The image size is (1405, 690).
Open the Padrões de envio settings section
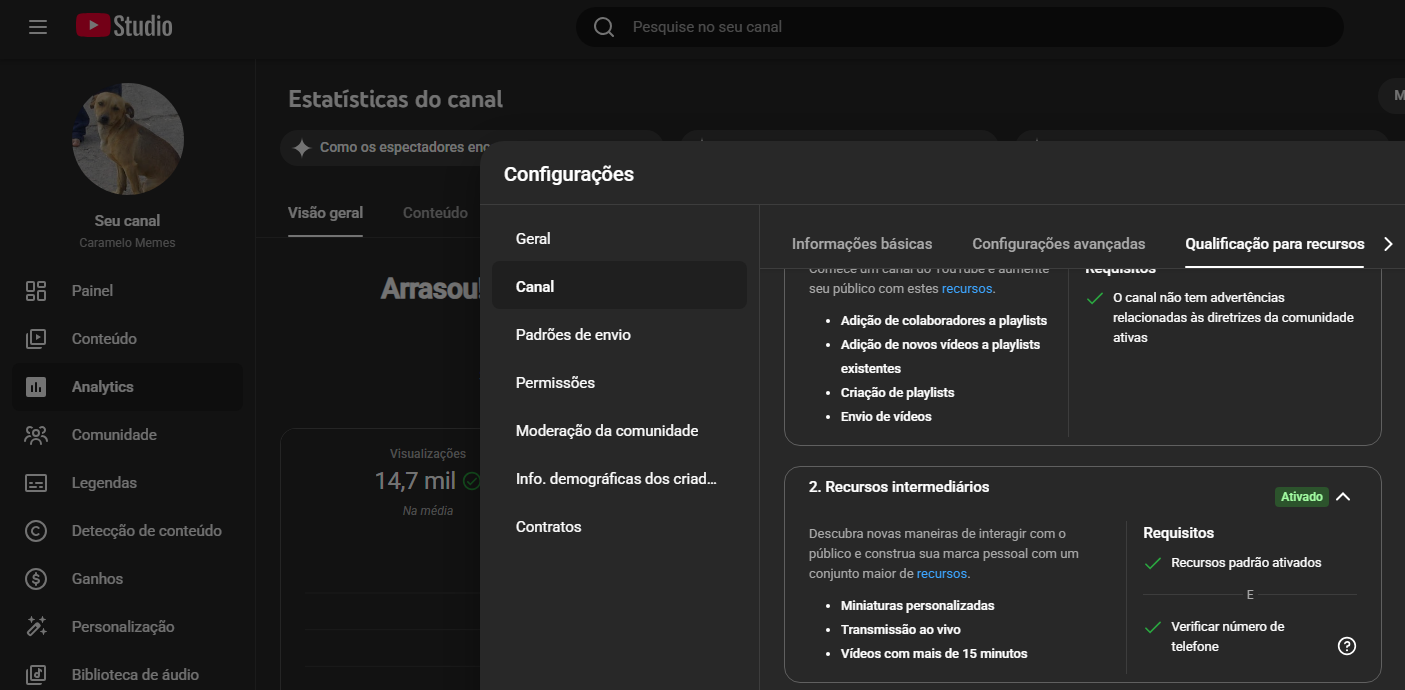(619, 335)
